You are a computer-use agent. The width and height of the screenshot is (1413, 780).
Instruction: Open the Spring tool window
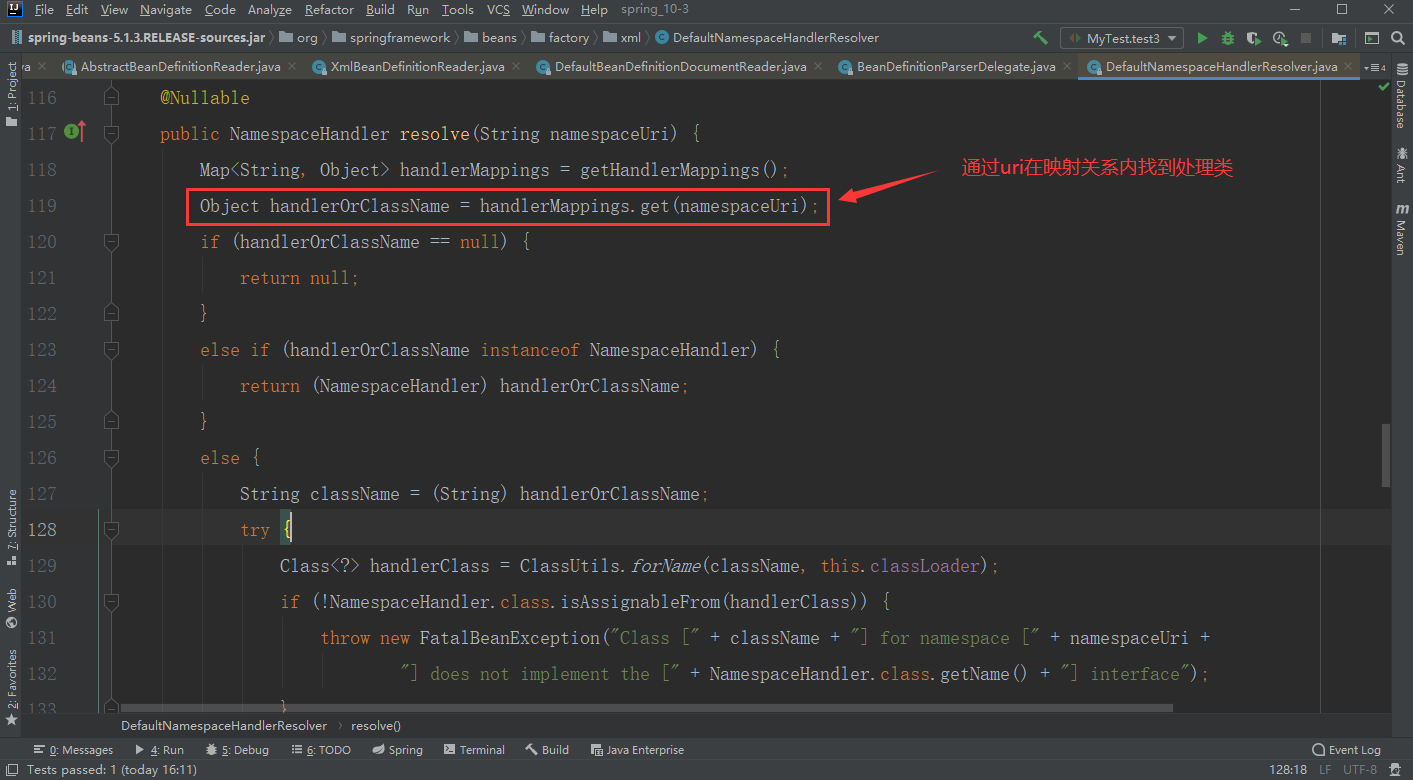coord(397,750)
